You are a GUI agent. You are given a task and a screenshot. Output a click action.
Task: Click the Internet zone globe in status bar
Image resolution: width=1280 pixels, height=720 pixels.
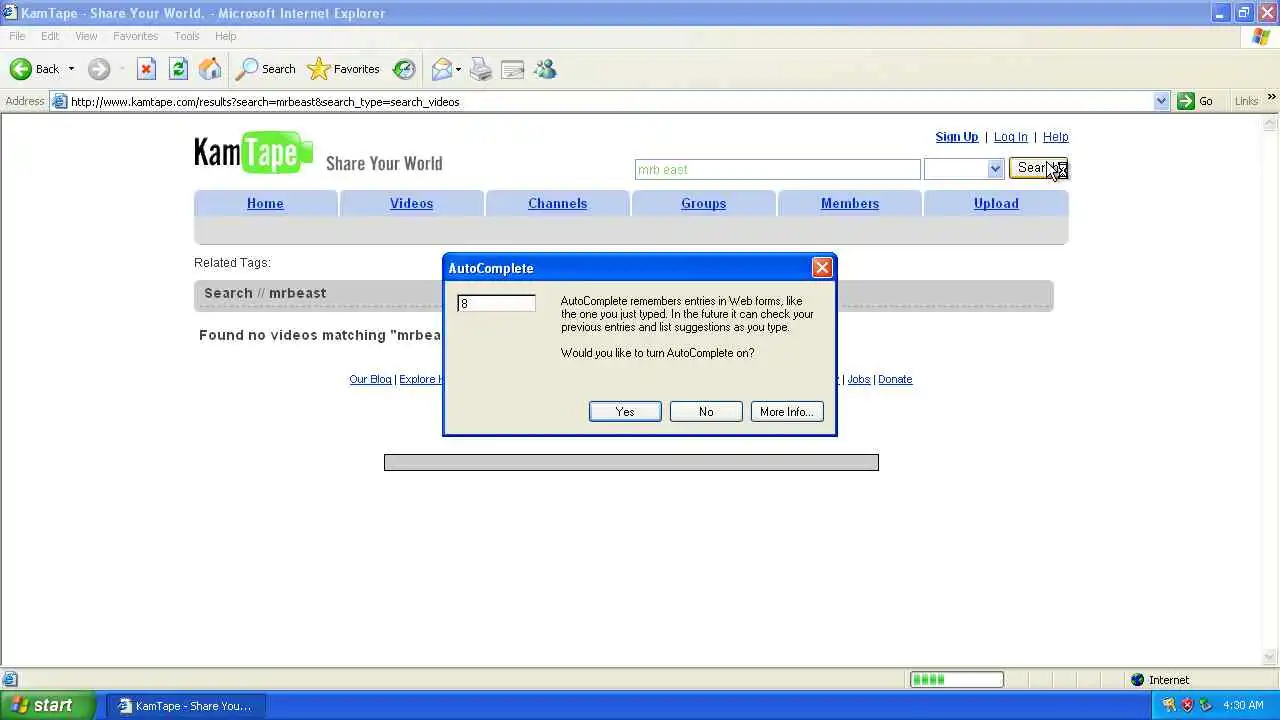(x=1137, y=680)
